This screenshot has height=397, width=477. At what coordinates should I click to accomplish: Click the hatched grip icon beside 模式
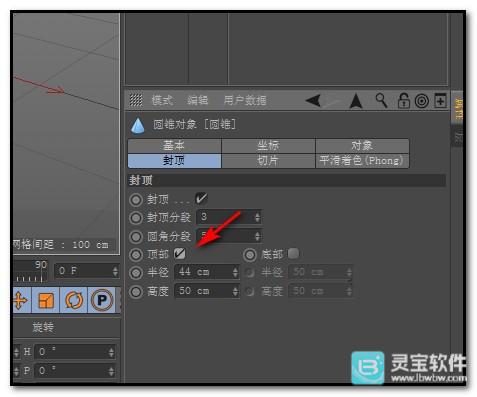pyautogui.click(x=136, y=100)
